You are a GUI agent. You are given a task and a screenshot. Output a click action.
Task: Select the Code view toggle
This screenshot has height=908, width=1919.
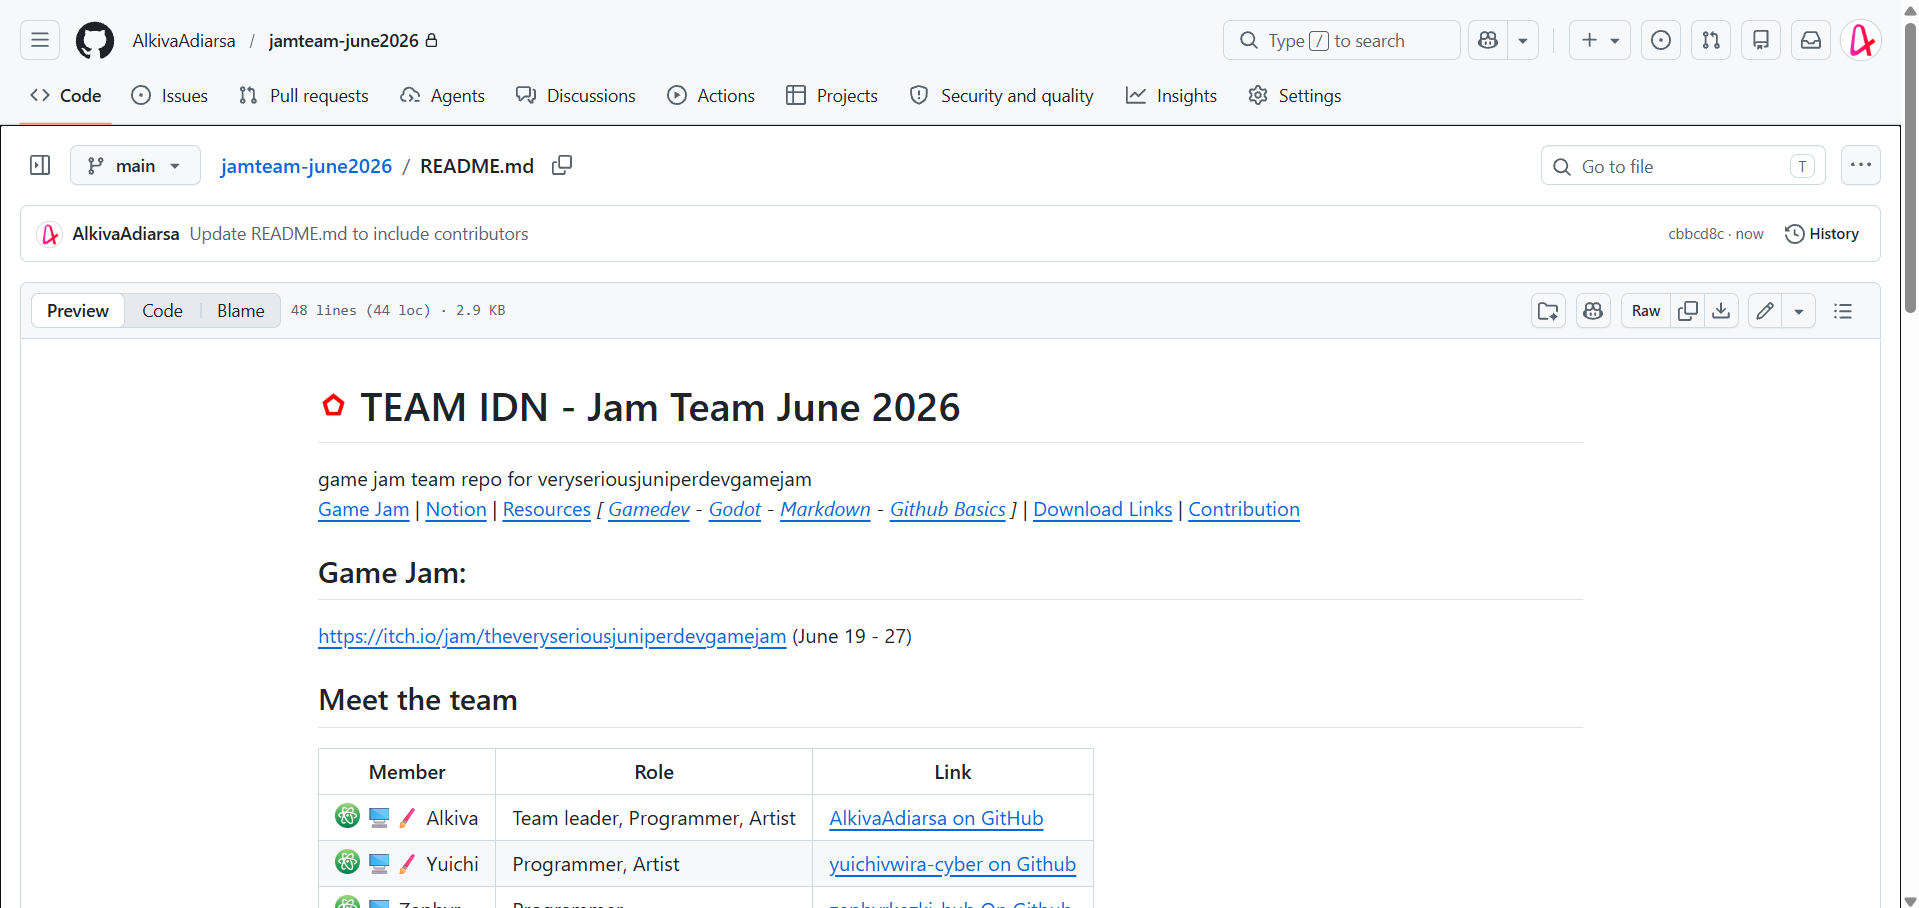162,311
